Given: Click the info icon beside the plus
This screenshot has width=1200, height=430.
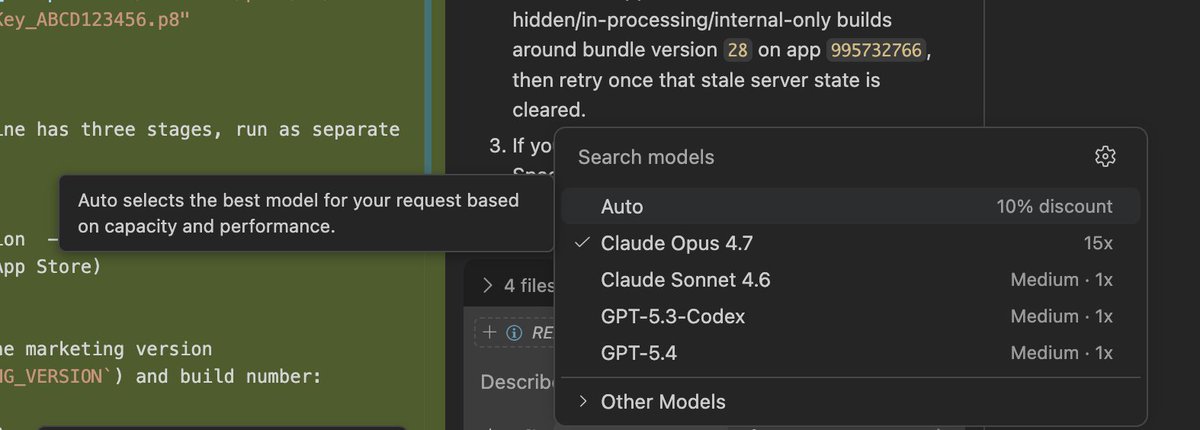Looking at the screenshot, I should [x=514, y=333].
